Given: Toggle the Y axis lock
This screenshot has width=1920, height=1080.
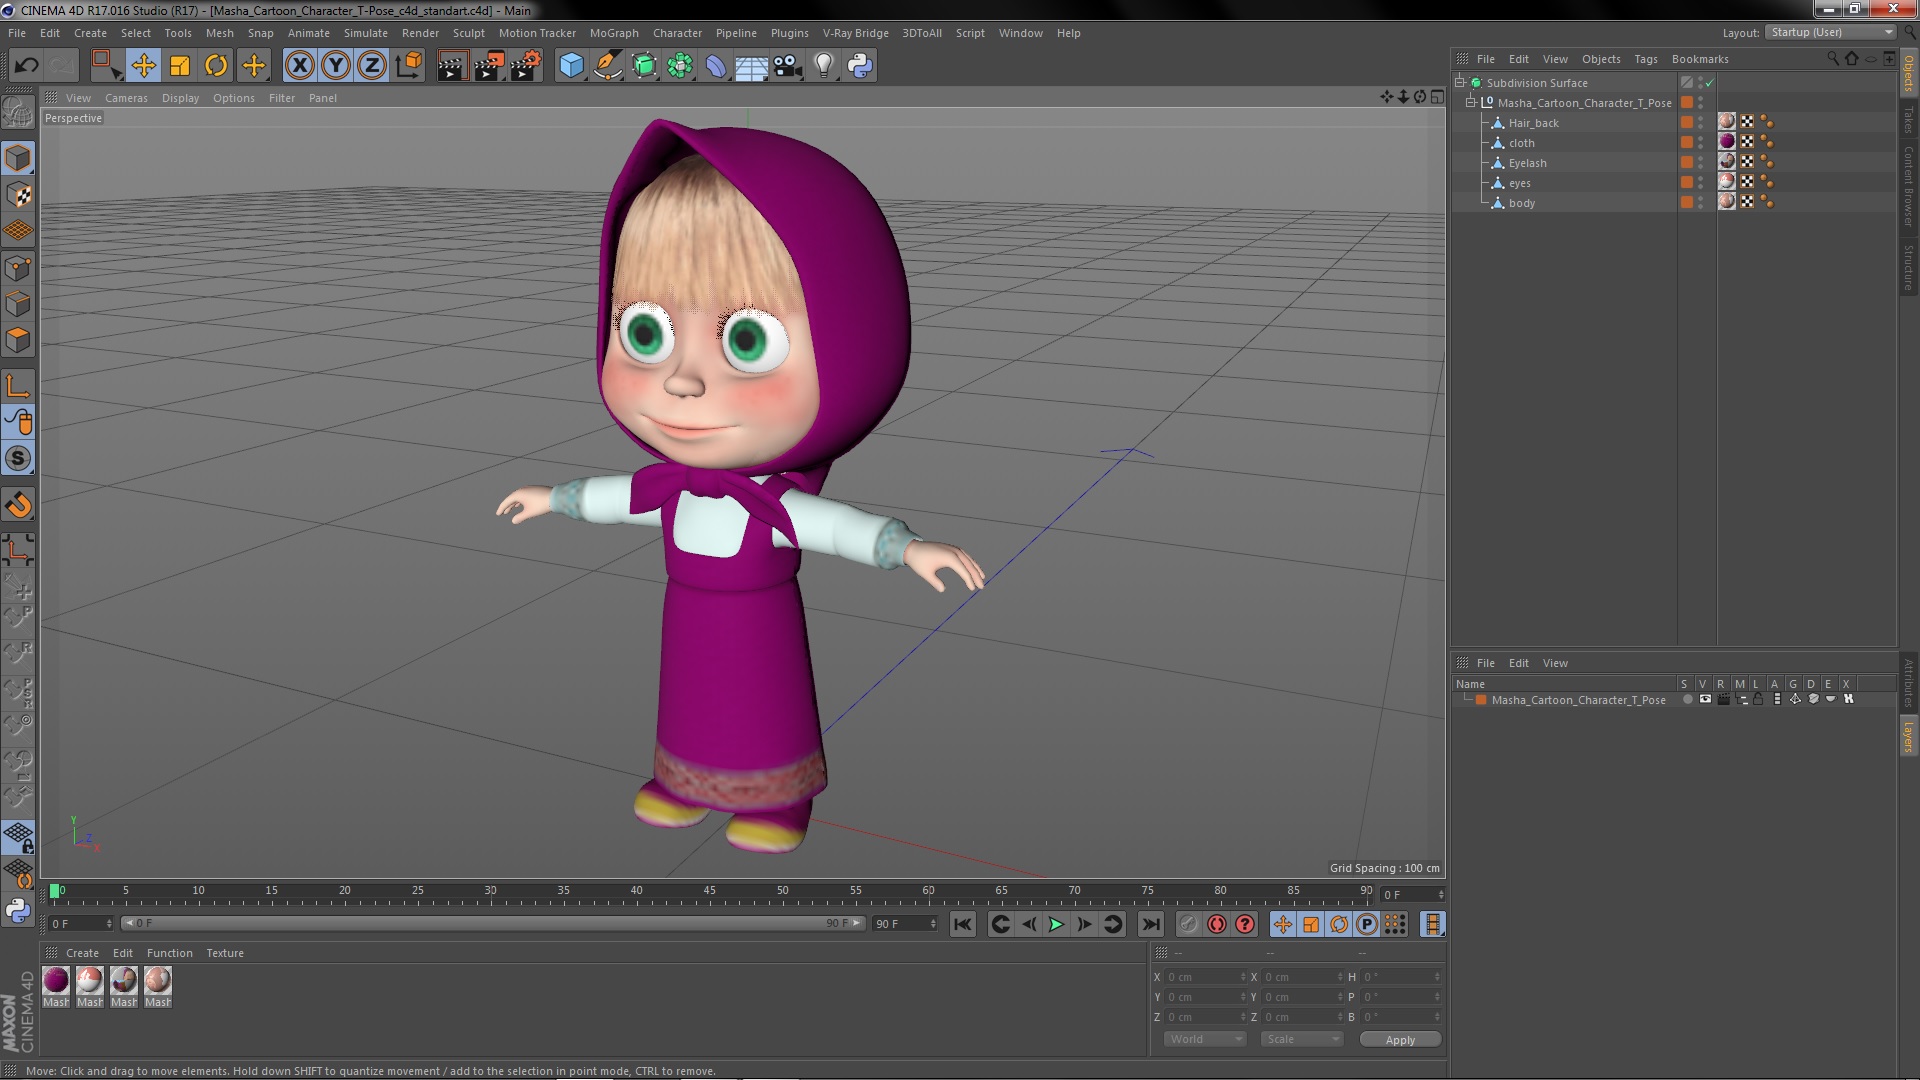Looking at the screenshot, I should pyautogui.click(x=336, y=66).
